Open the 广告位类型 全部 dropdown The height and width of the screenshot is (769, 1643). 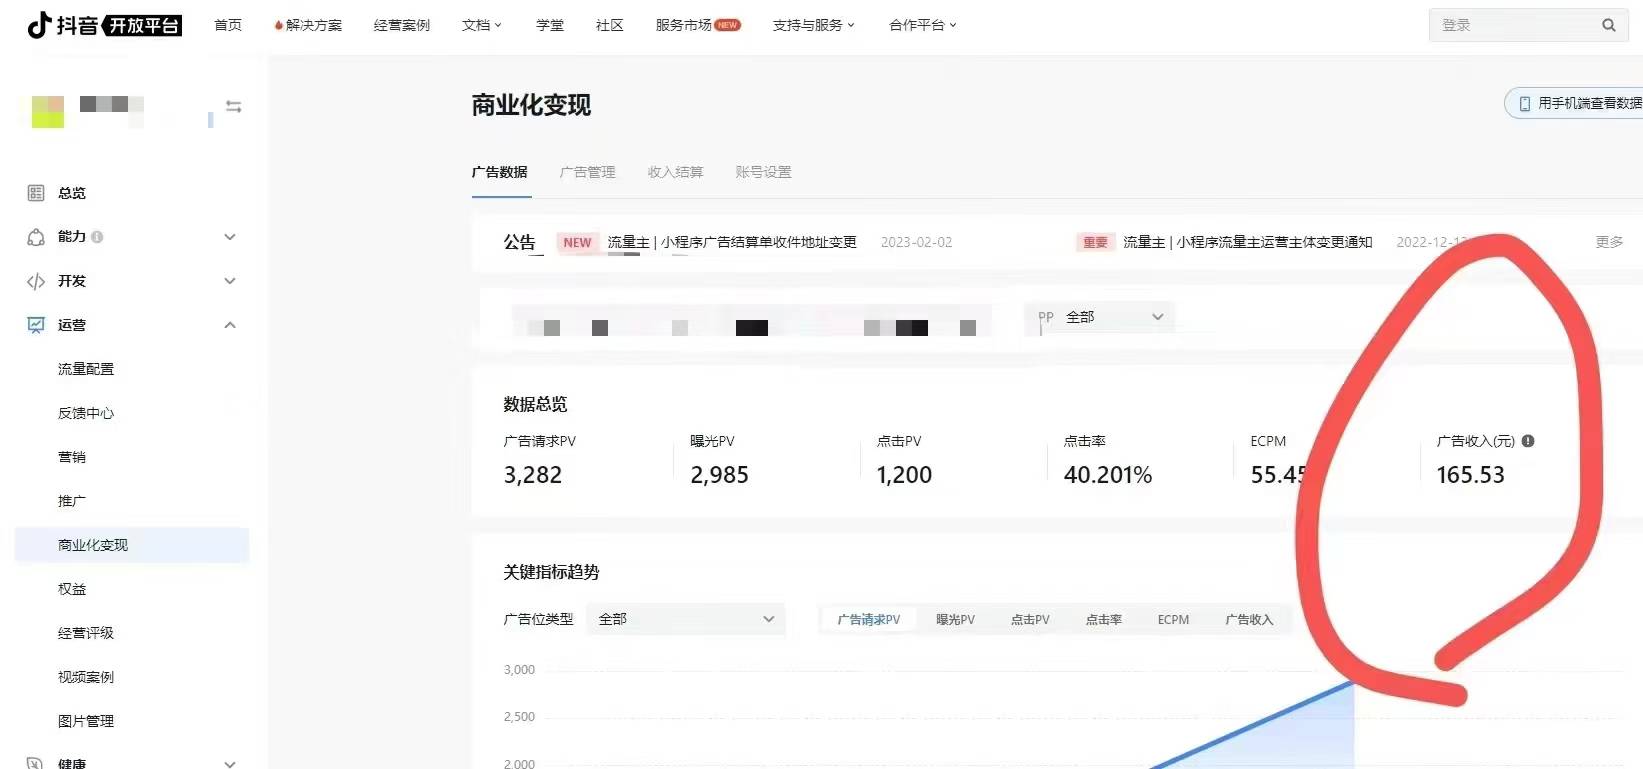point(686,620)
